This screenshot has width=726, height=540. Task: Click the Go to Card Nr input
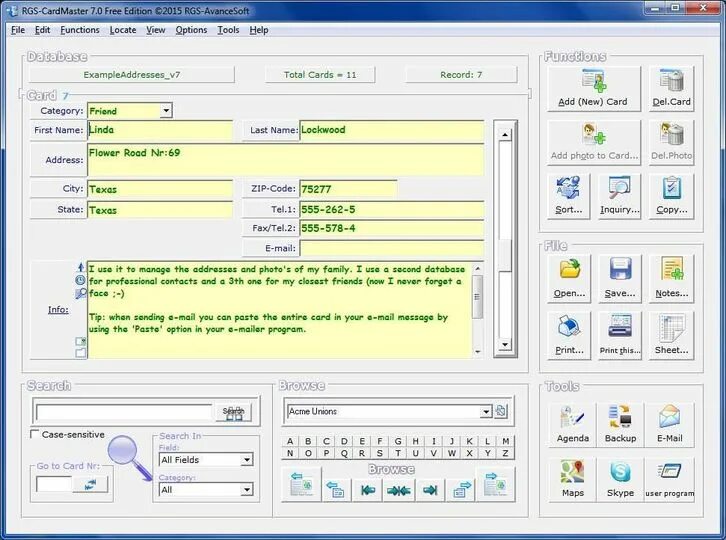[x=54, y=484]
